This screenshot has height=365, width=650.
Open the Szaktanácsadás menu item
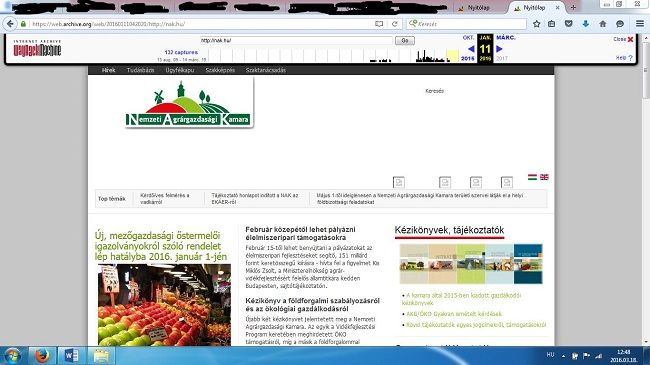266,70
